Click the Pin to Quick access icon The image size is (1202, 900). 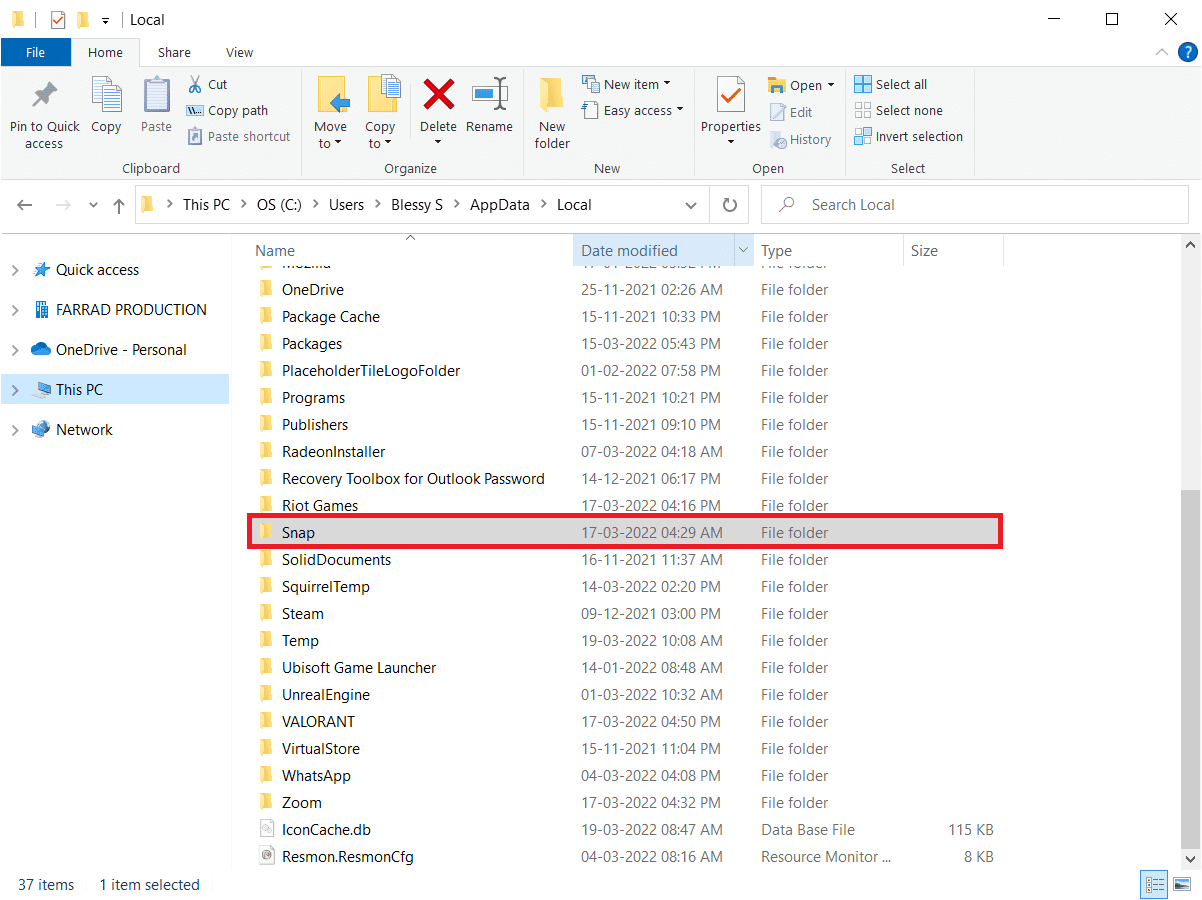click(44, 96)
